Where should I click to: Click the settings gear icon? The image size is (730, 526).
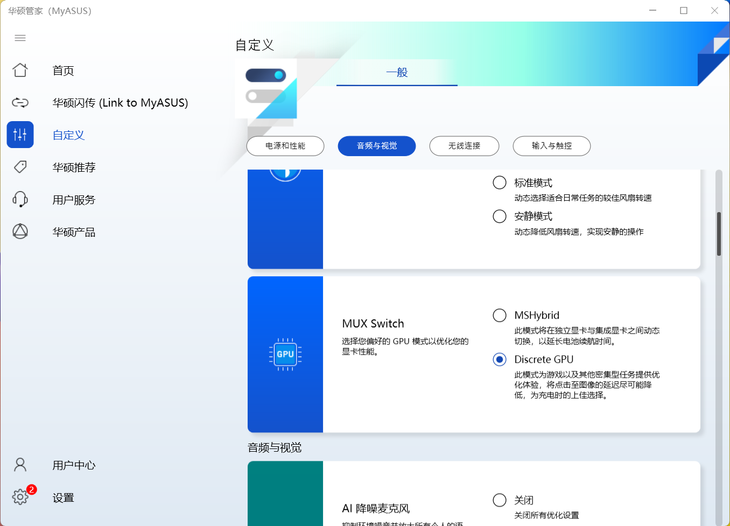pyautogui.click(x=20, y=497)
